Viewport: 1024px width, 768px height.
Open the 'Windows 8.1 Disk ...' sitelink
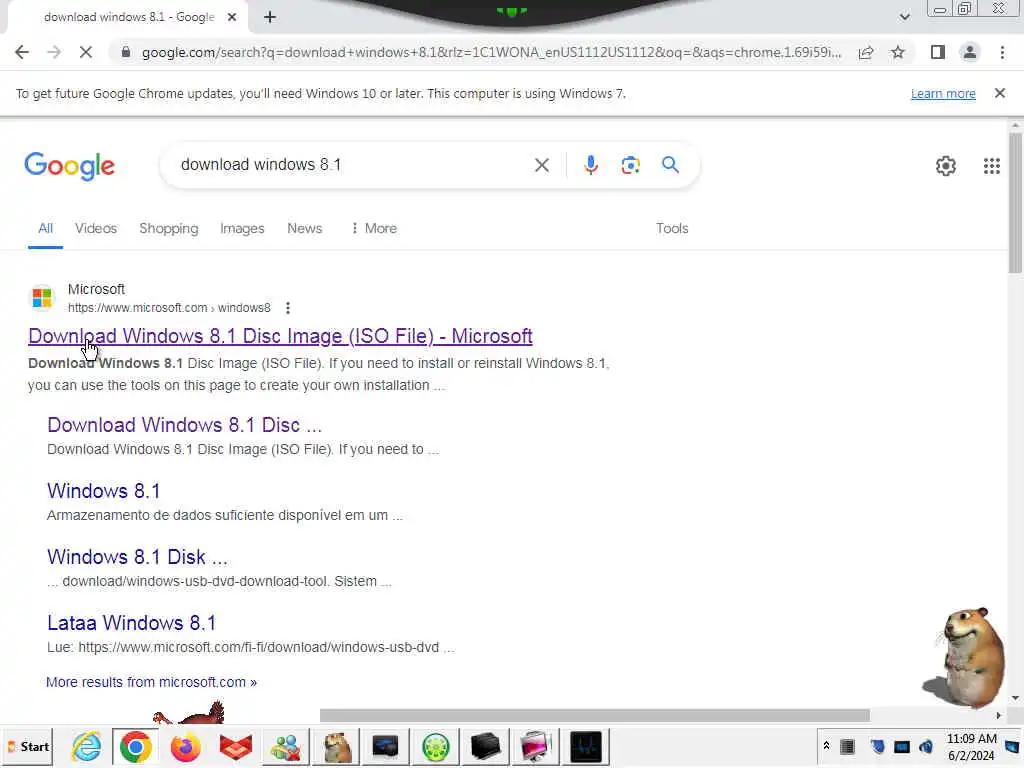tap(137, 557)
